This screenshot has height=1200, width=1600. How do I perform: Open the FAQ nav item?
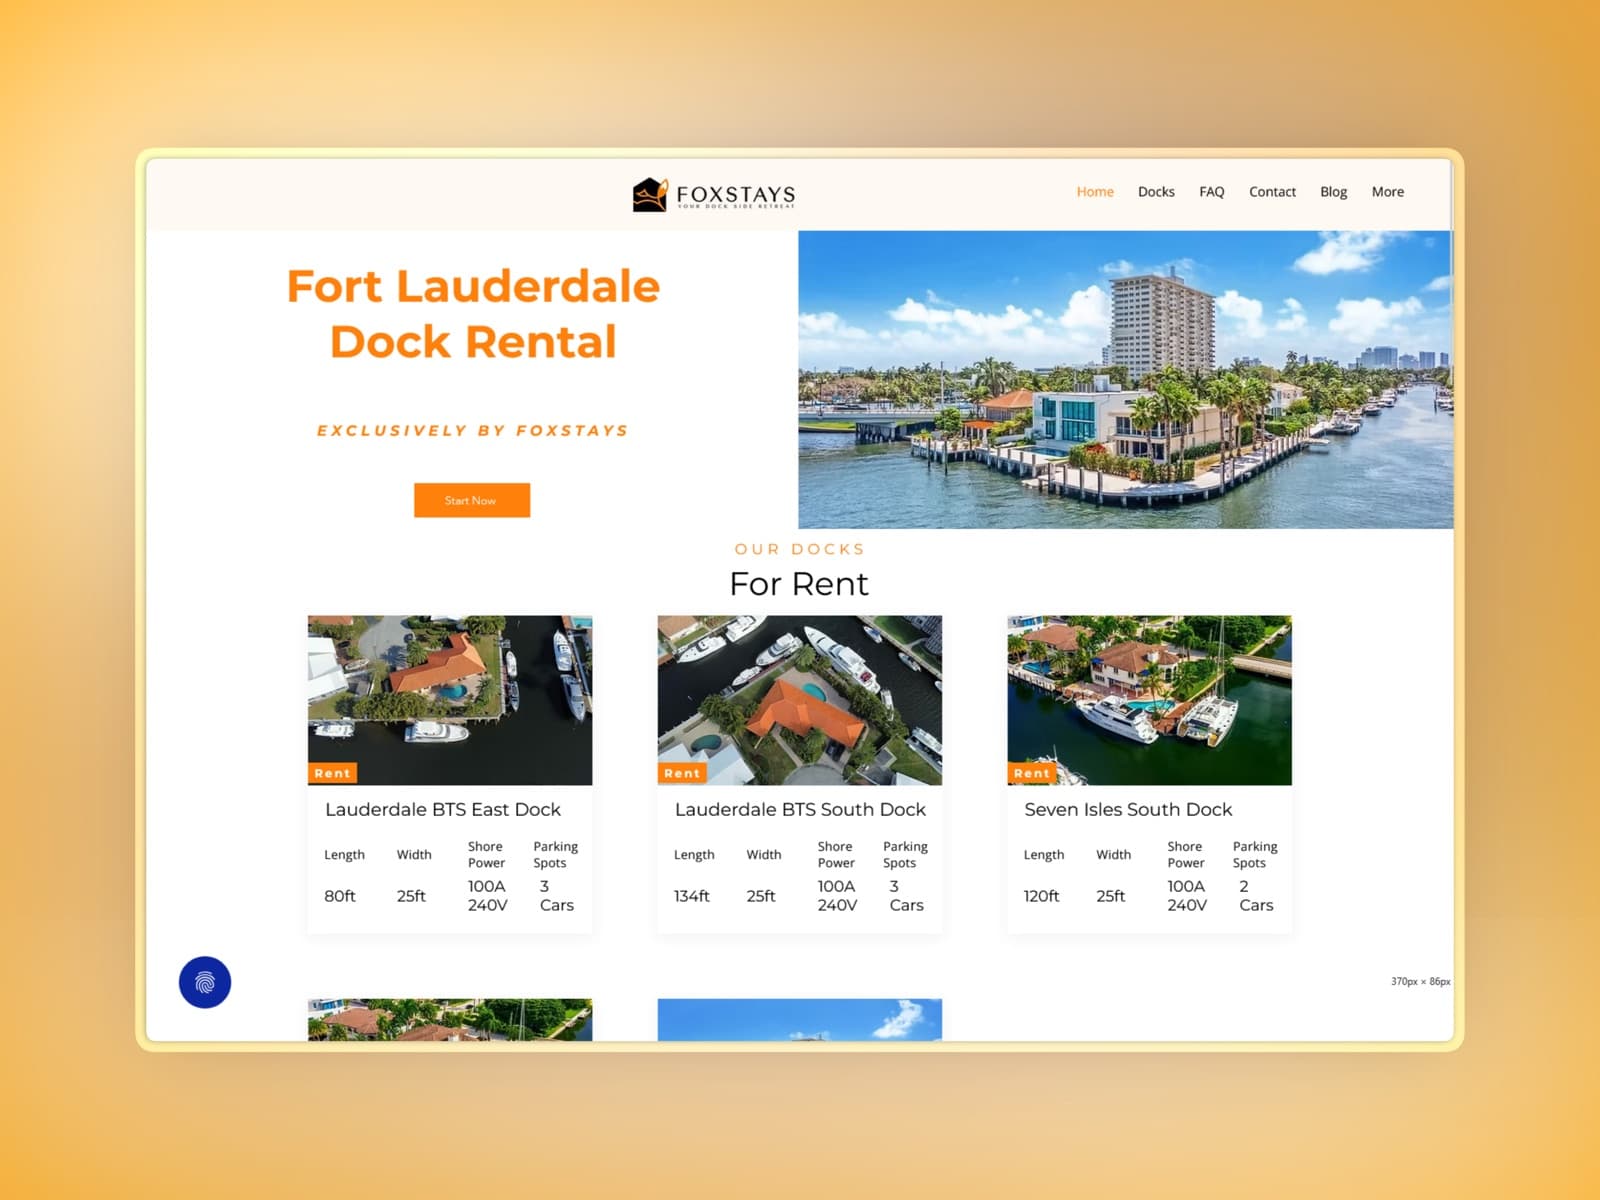(1212, 191)
